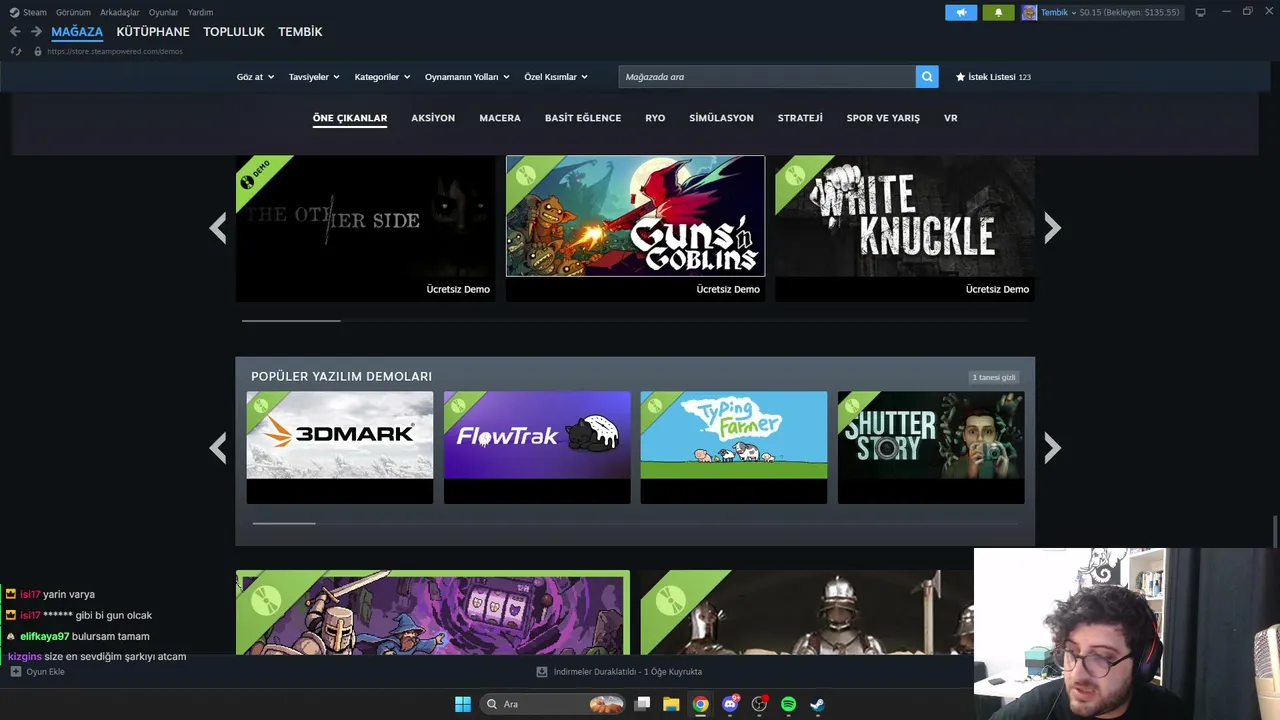Click the Steam logo menu icon
This screenshot has height=720, width=1280.
(x=14, y=12)
